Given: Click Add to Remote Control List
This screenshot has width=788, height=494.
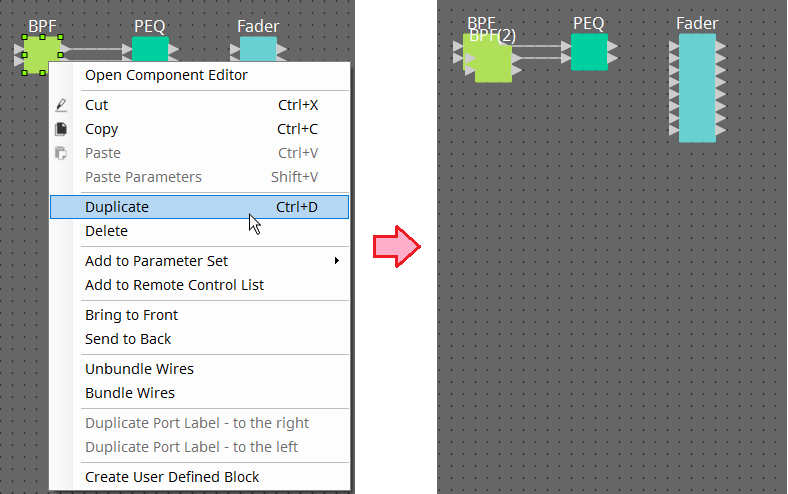Looking at the screenshot, I should click(x=174, y=285).
